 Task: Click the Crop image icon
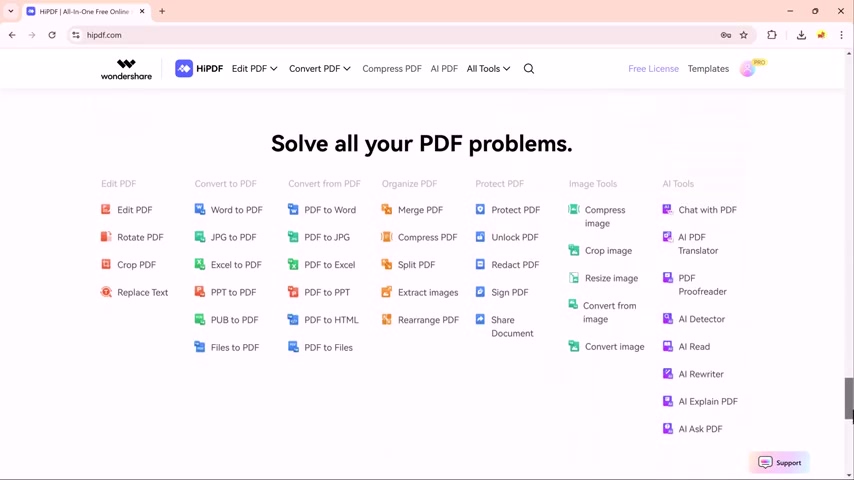point(574,250)
